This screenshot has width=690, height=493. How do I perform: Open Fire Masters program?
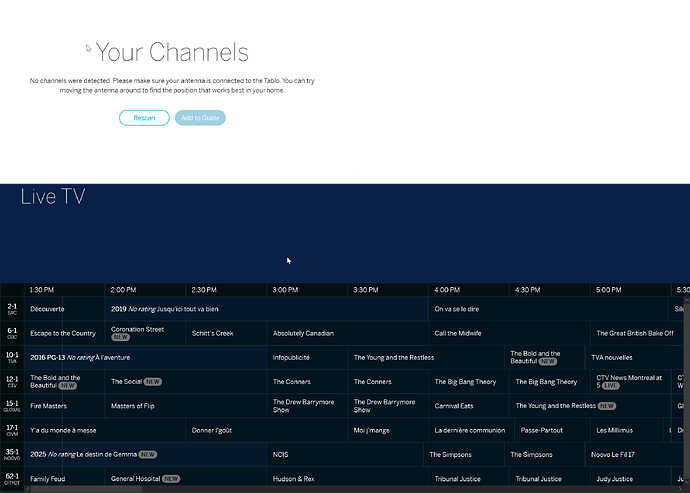(x=65, y=406)
